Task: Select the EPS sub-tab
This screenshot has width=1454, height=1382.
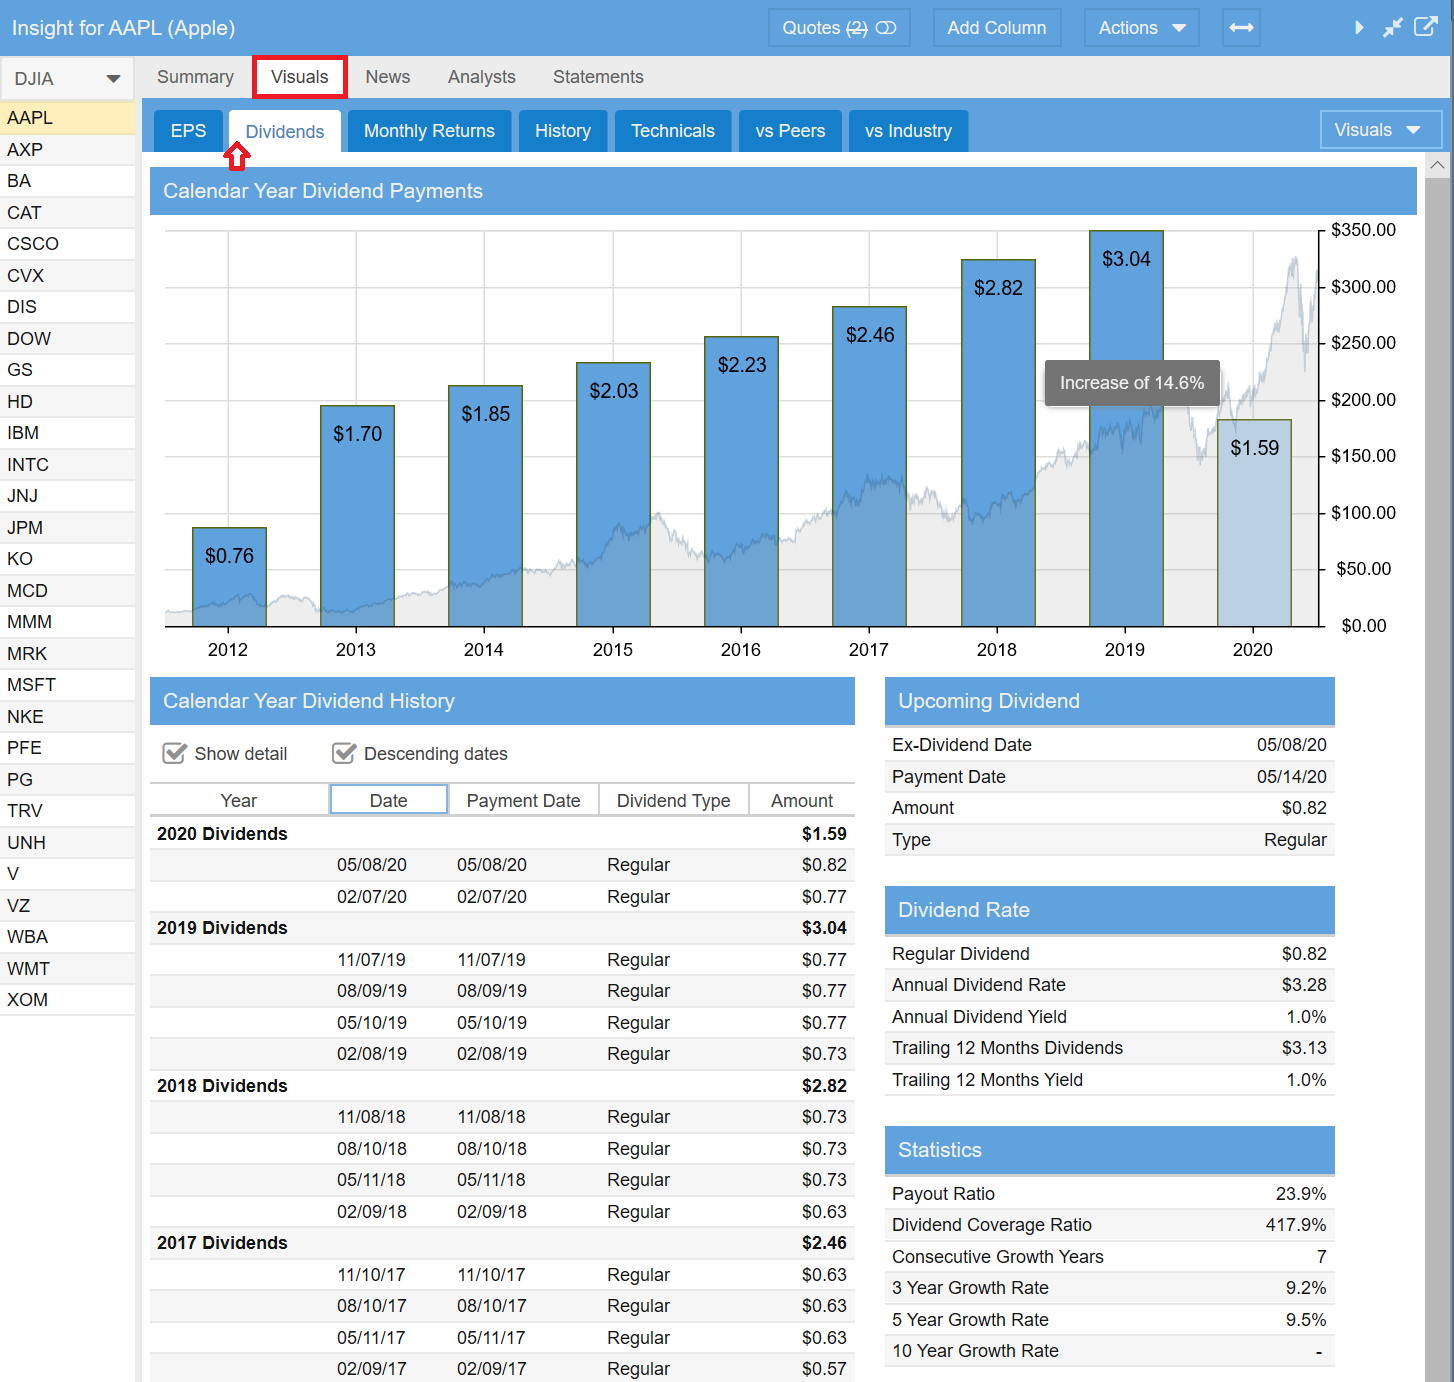Action: tap(188, 131)
